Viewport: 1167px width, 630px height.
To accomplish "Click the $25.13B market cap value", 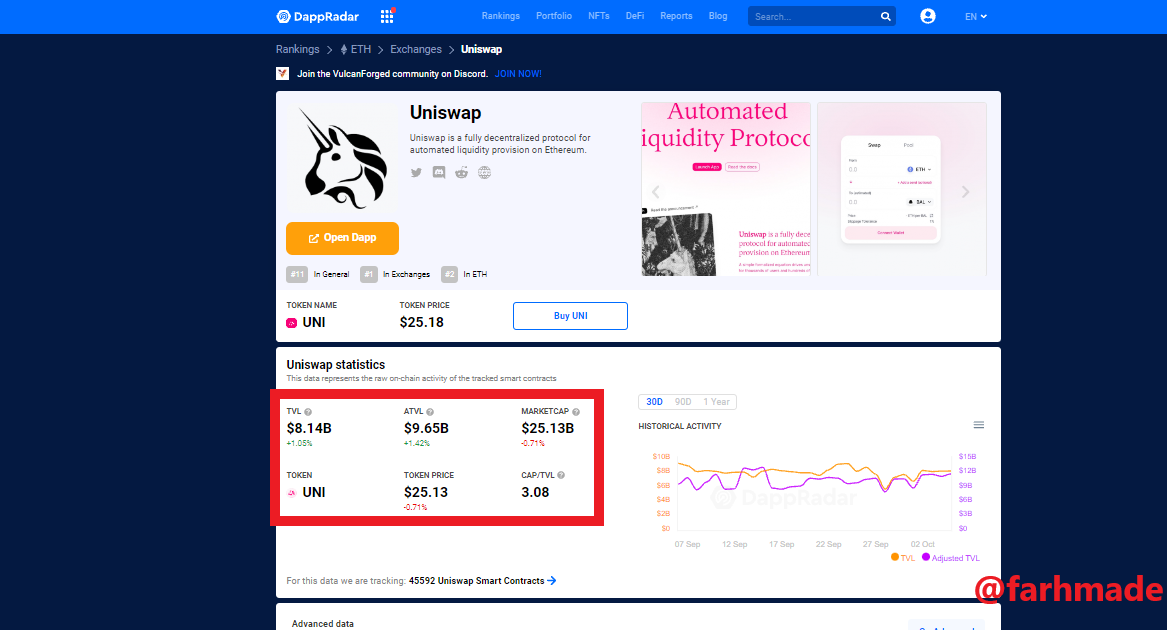I will pos(548,428).
